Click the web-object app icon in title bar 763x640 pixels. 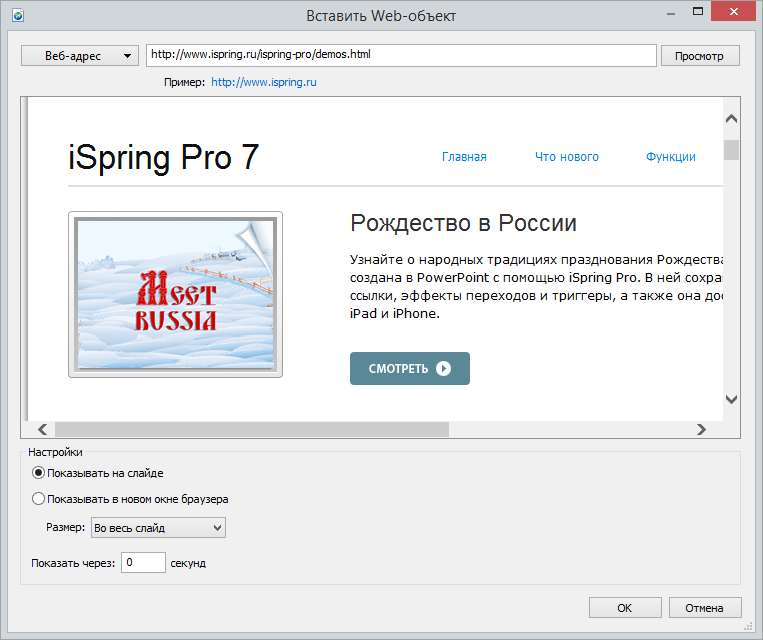click(x=18, y=16)
